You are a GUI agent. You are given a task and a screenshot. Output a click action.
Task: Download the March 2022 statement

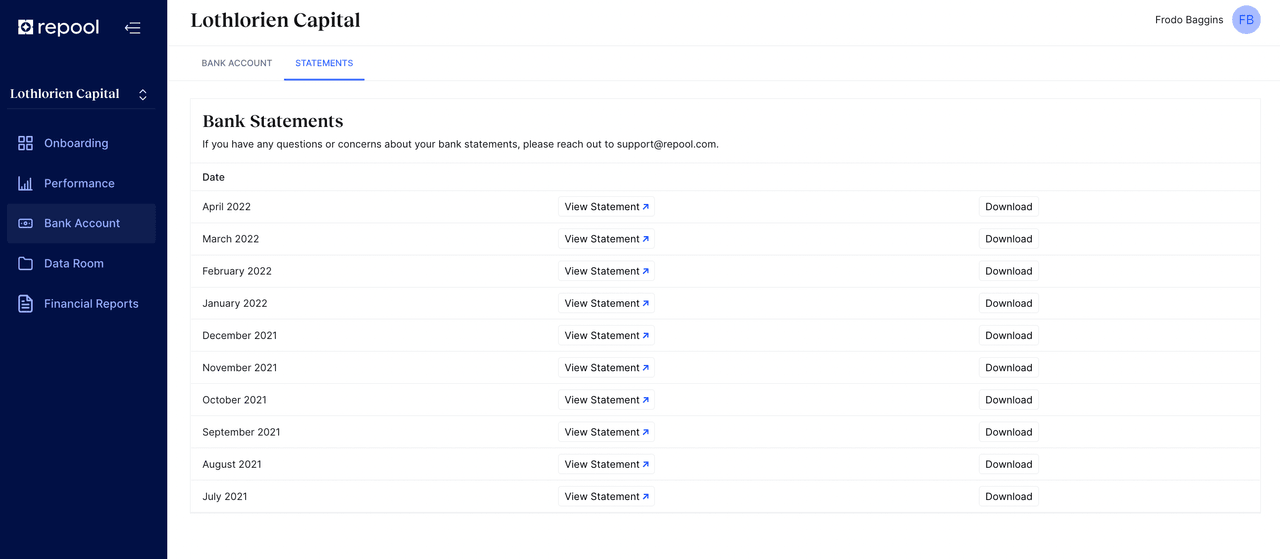click(x=1008, y=239)
